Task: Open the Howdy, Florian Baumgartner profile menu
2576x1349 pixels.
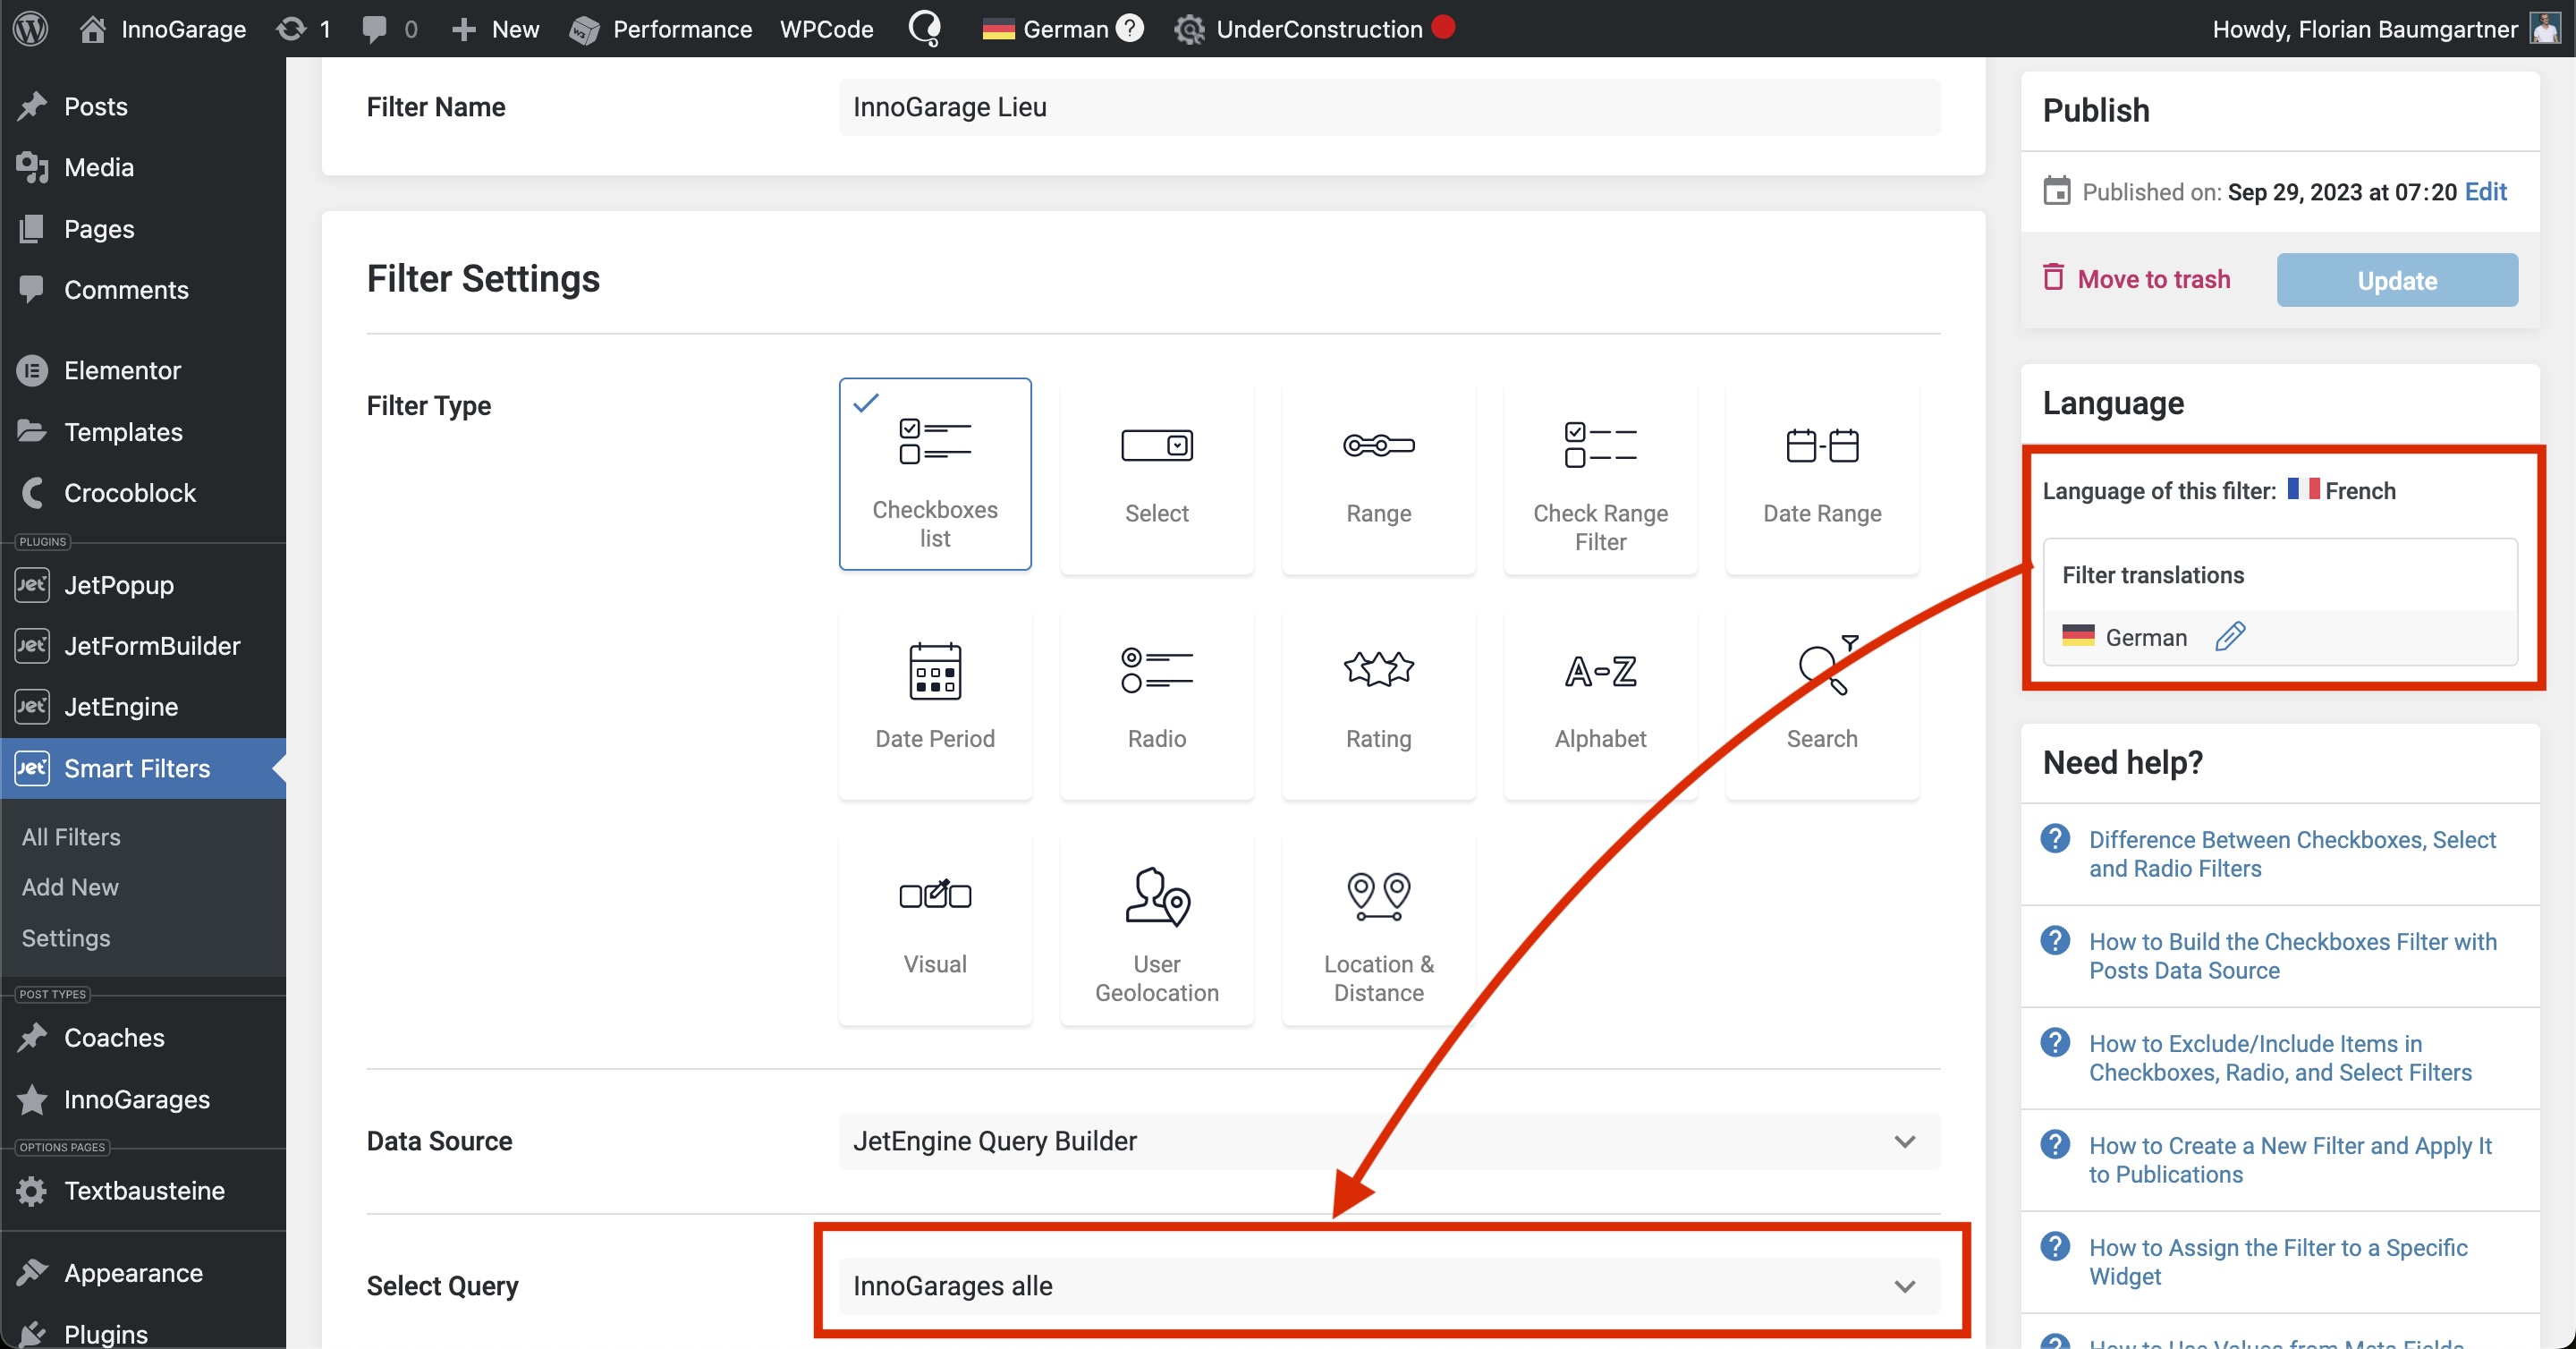Action: 2386,29
